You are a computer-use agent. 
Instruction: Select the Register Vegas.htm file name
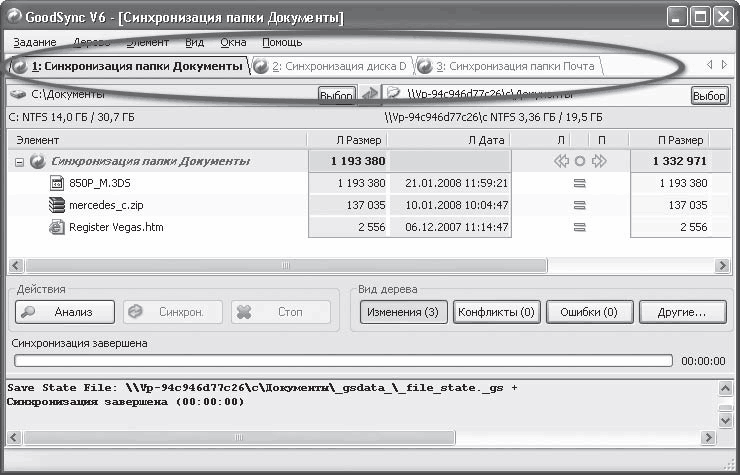(116, 227)
